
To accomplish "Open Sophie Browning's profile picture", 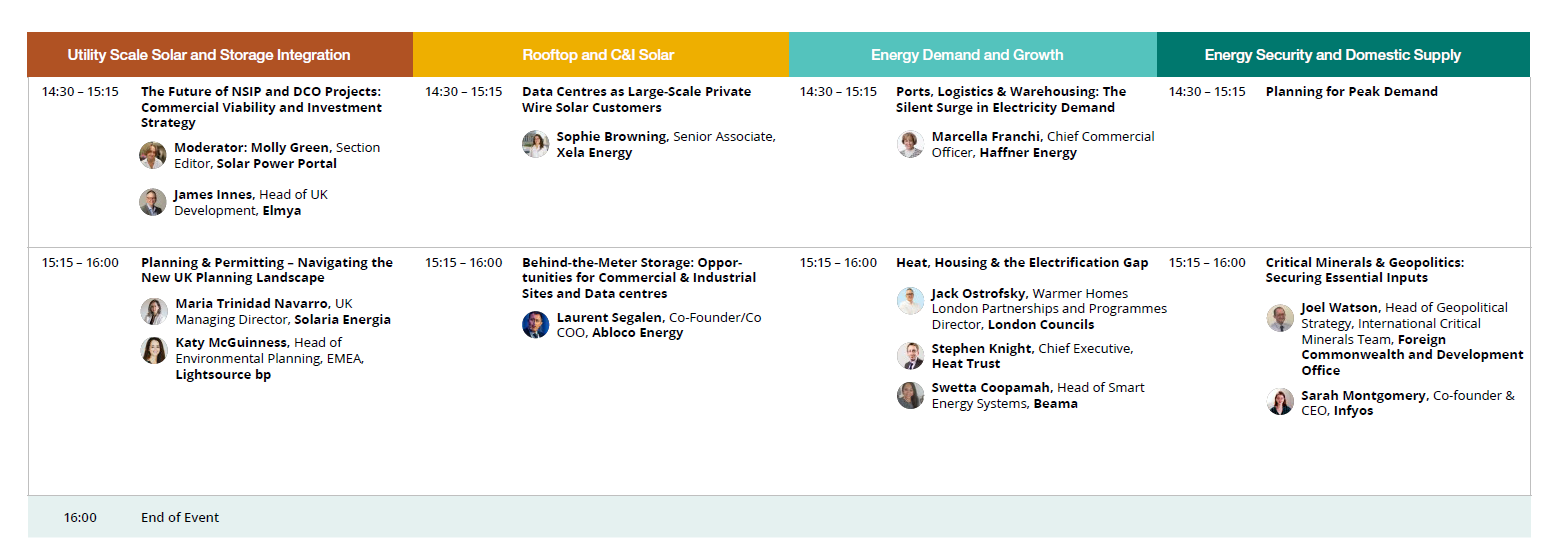I will pos(536,144).
